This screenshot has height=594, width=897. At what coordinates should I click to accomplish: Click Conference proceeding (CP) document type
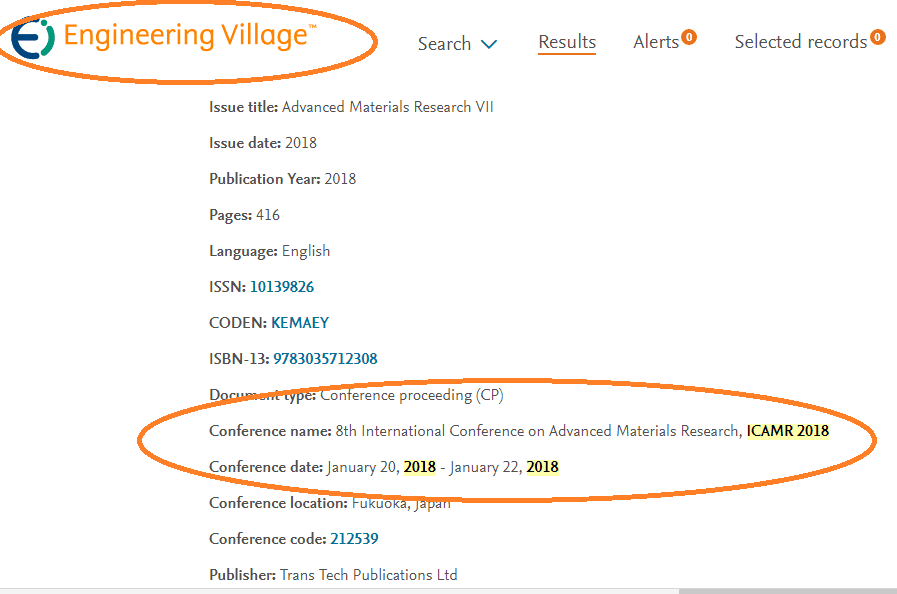412,395
